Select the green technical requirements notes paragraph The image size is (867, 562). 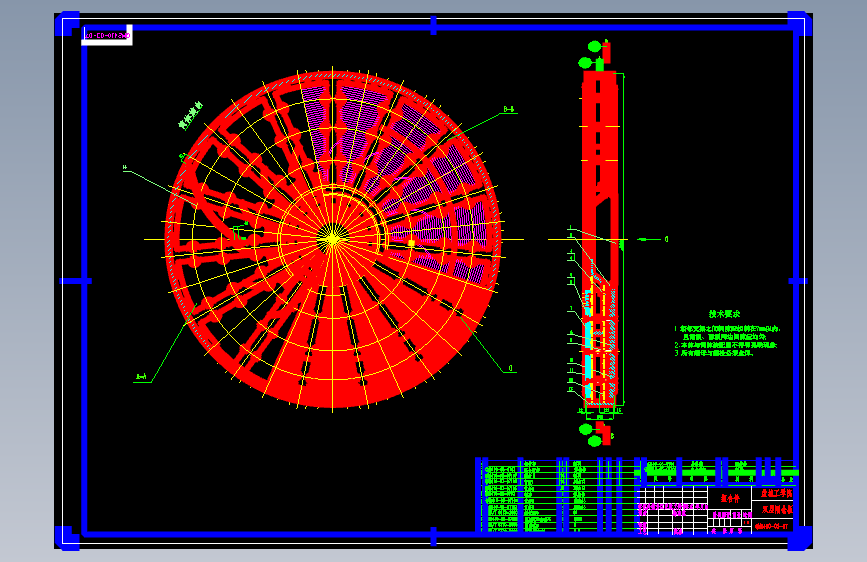(x=727, y=341)
